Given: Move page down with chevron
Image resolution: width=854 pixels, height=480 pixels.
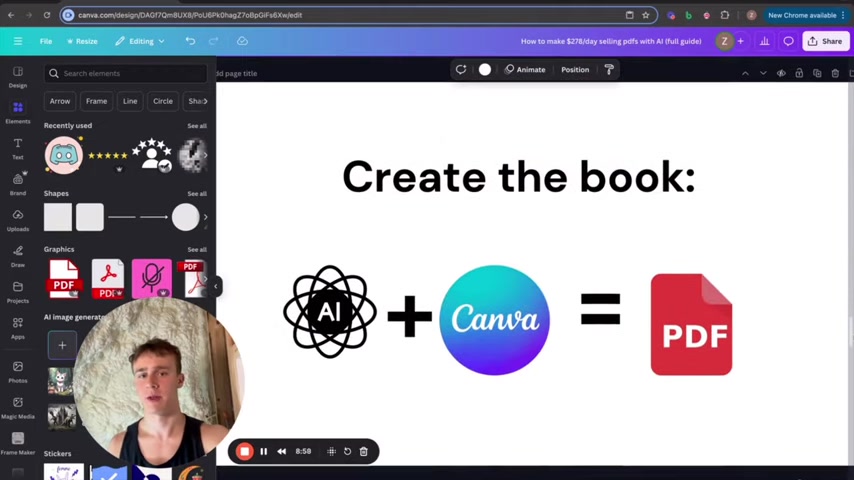Looking at the screenshot, I should pyautogui.click(x=763, y=74).
